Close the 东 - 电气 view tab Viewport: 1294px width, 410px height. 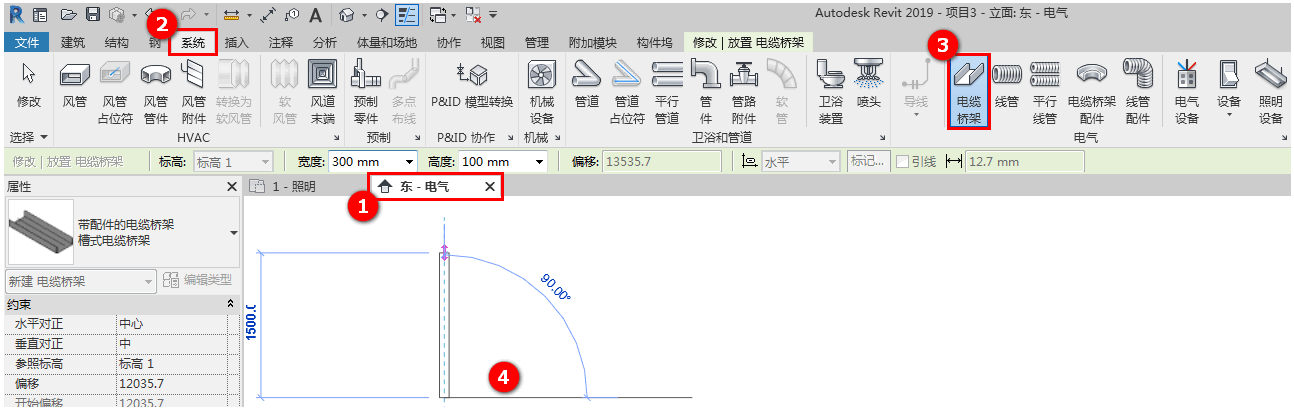coord(489,186)
